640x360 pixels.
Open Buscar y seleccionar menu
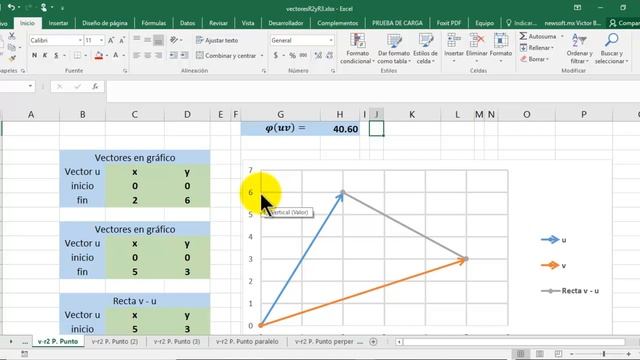(611, 49)
